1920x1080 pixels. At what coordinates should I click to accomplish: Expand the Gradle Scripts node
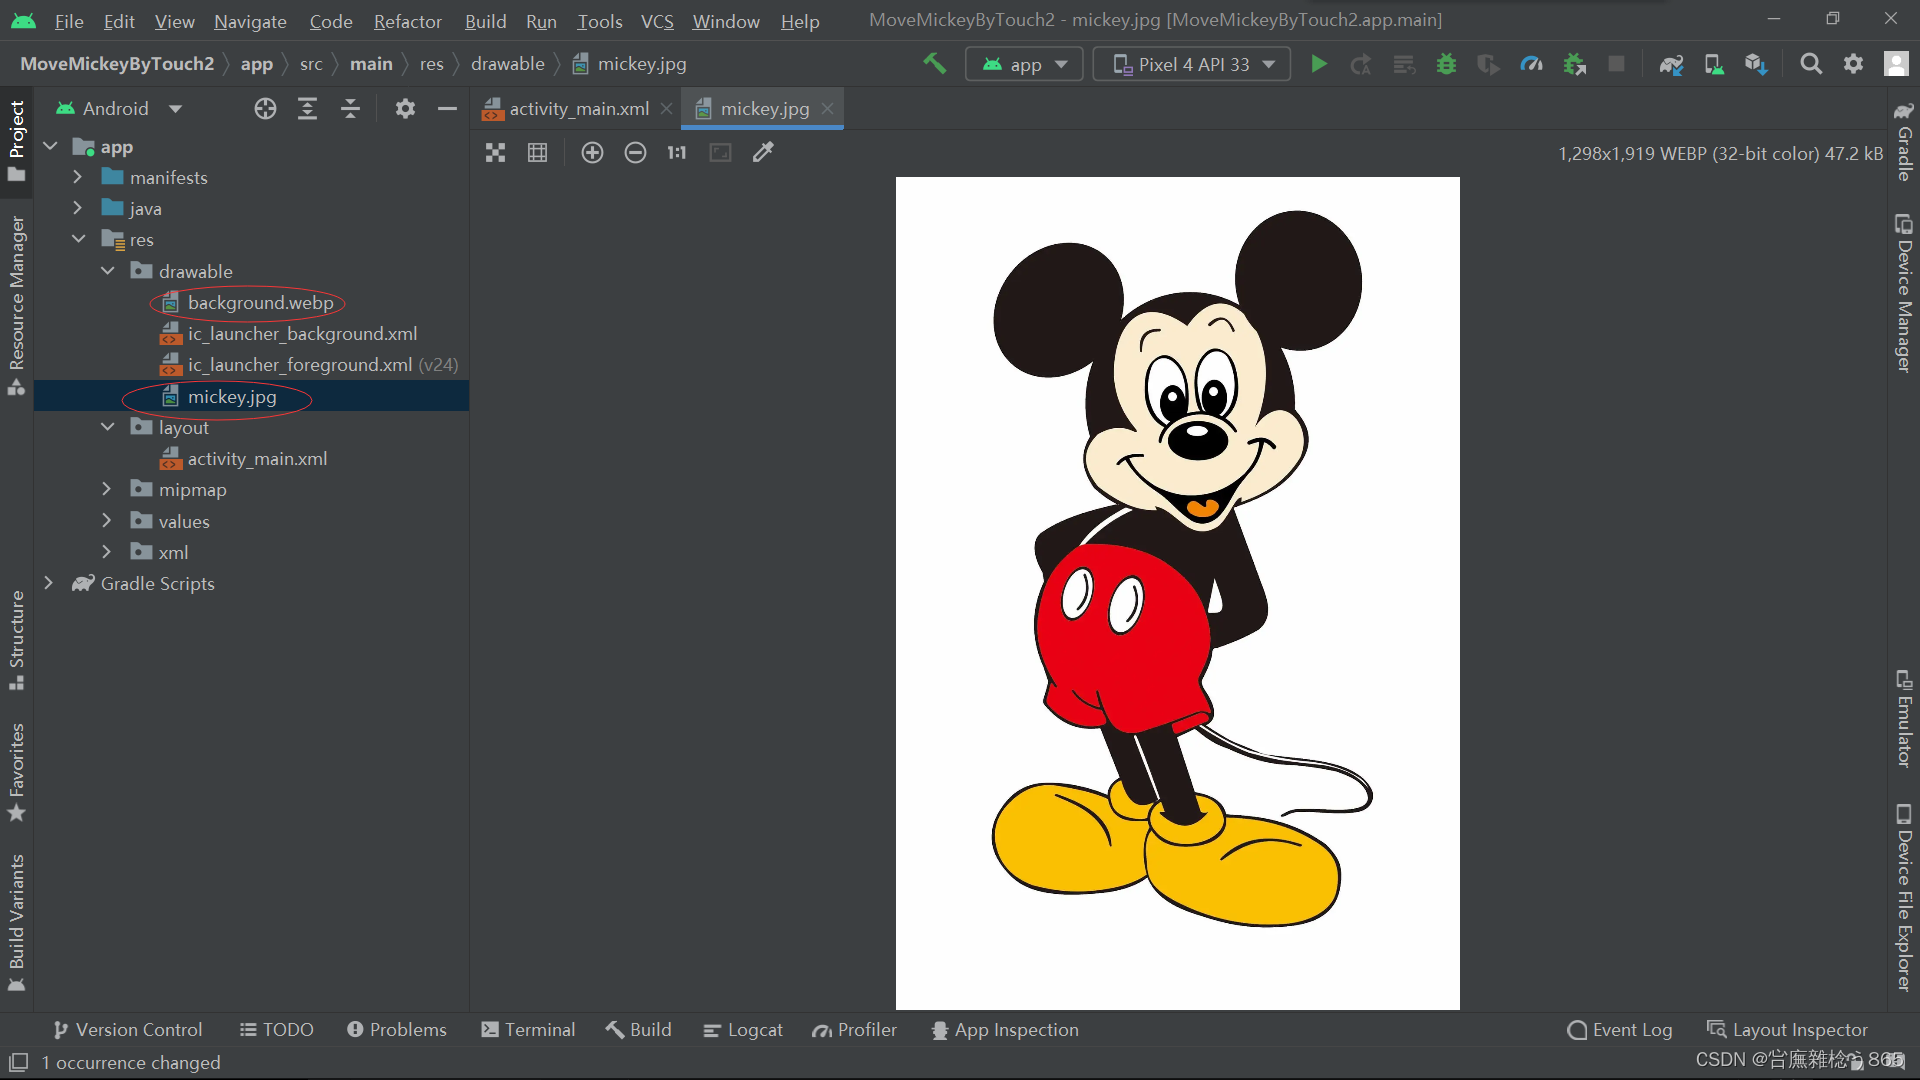click(48, 583)
